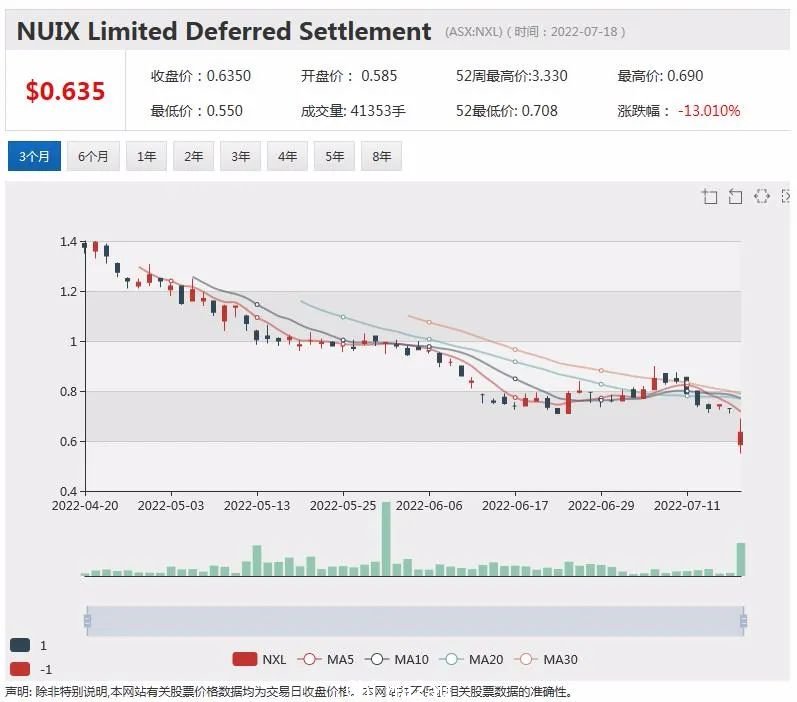Click the 开盘价: 0.585 value
This screenshot has height=702, width=797.
coord(349,76)
